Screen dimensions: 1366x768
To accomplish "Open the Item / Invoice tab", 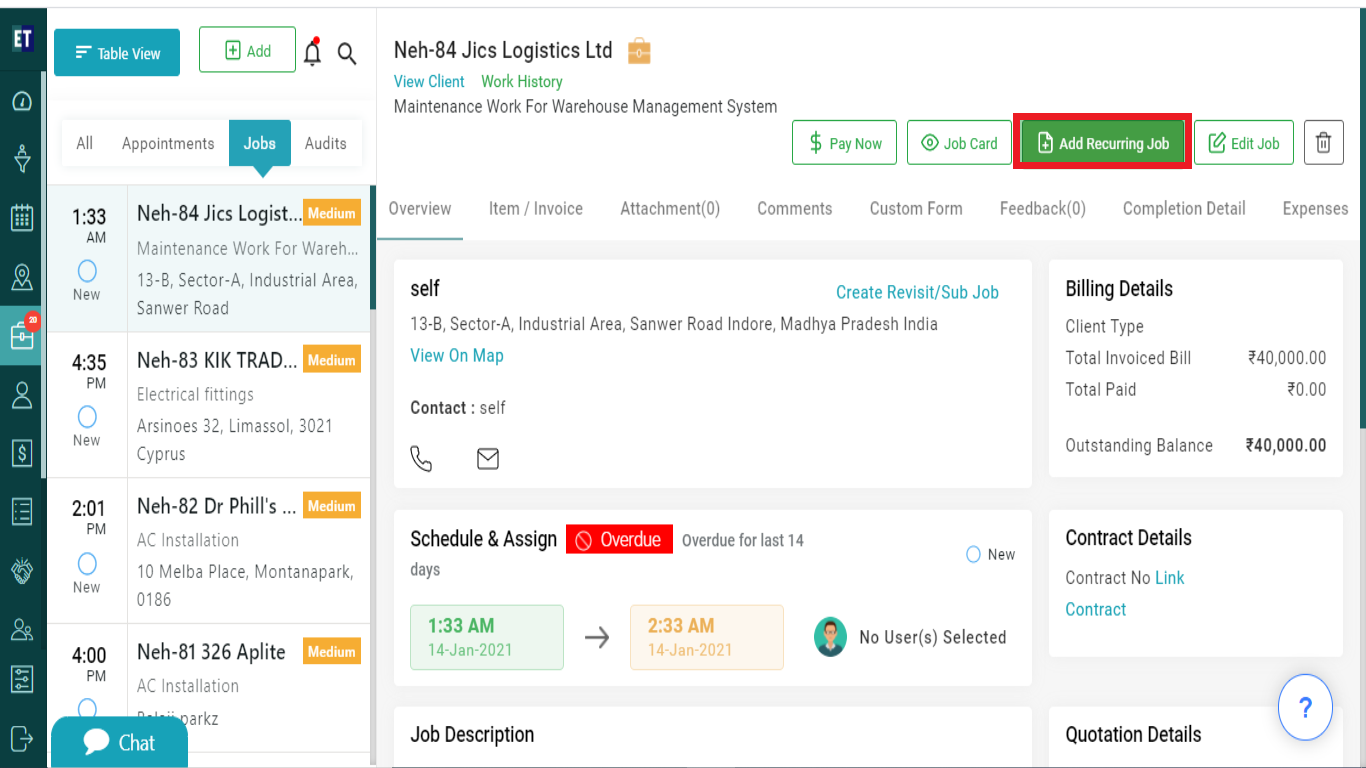I will (536, 208).
